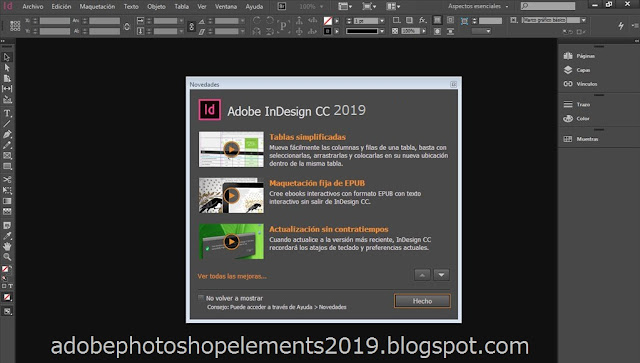The image size is (640, 363).
Task: Click the next features down arrow button
Action: (x=441, y=275)
